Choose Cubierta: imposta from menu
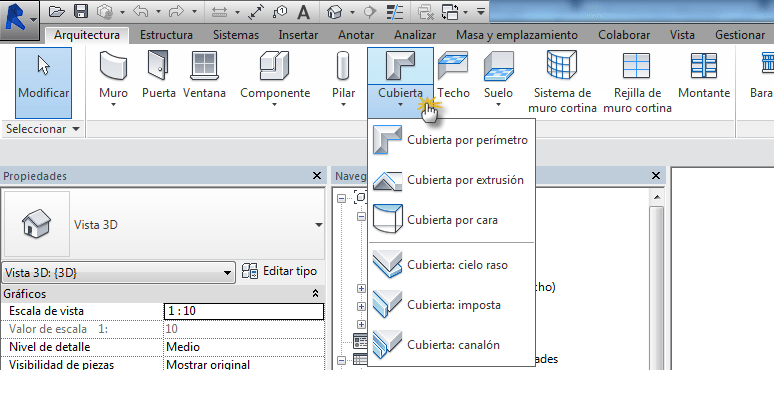Screen dimensions: 774x395 pos(451,305)
